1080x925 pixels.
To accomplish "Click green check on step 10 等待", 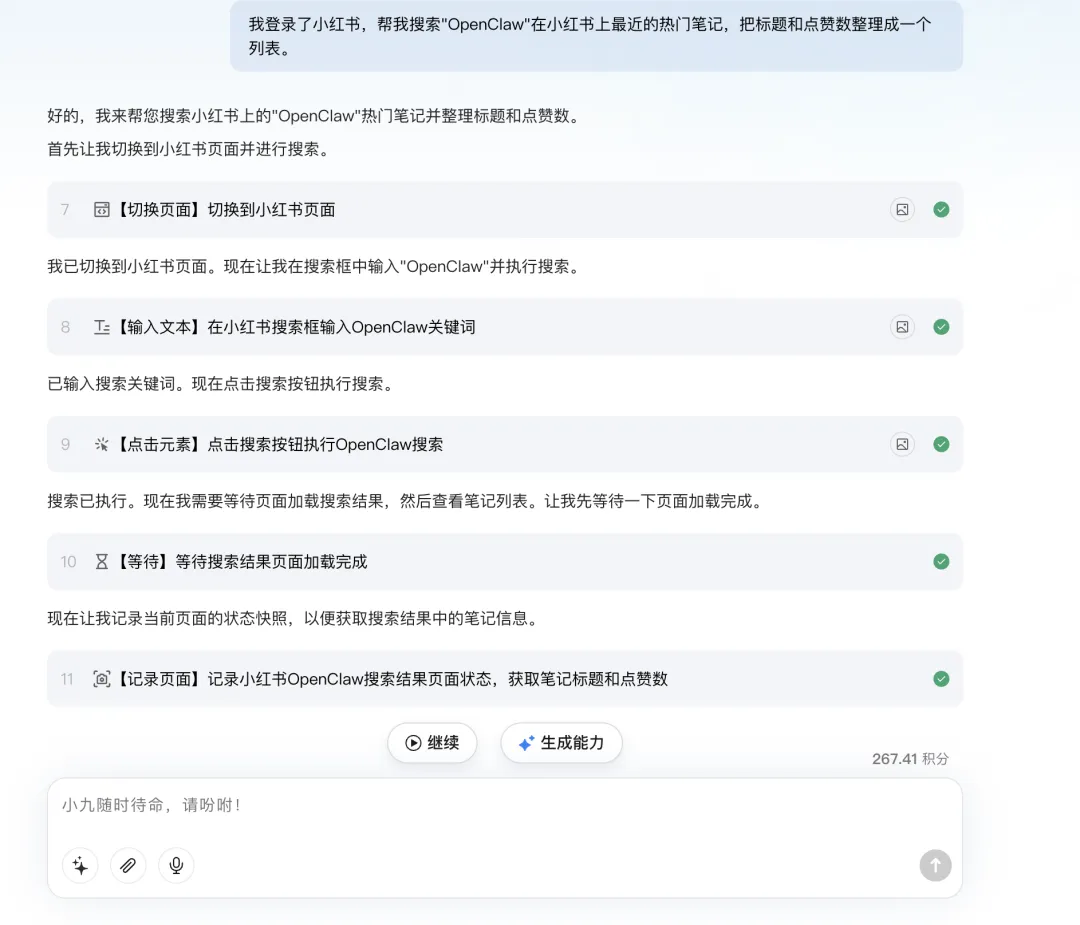I will pos(941,561).
